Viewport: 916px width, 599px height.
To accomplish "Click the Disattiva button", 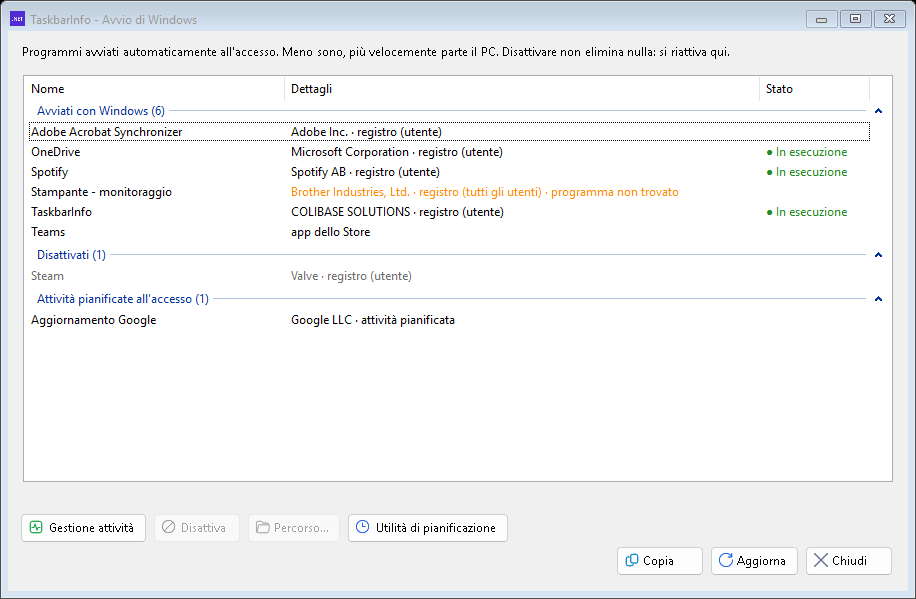I will point(197,528).
